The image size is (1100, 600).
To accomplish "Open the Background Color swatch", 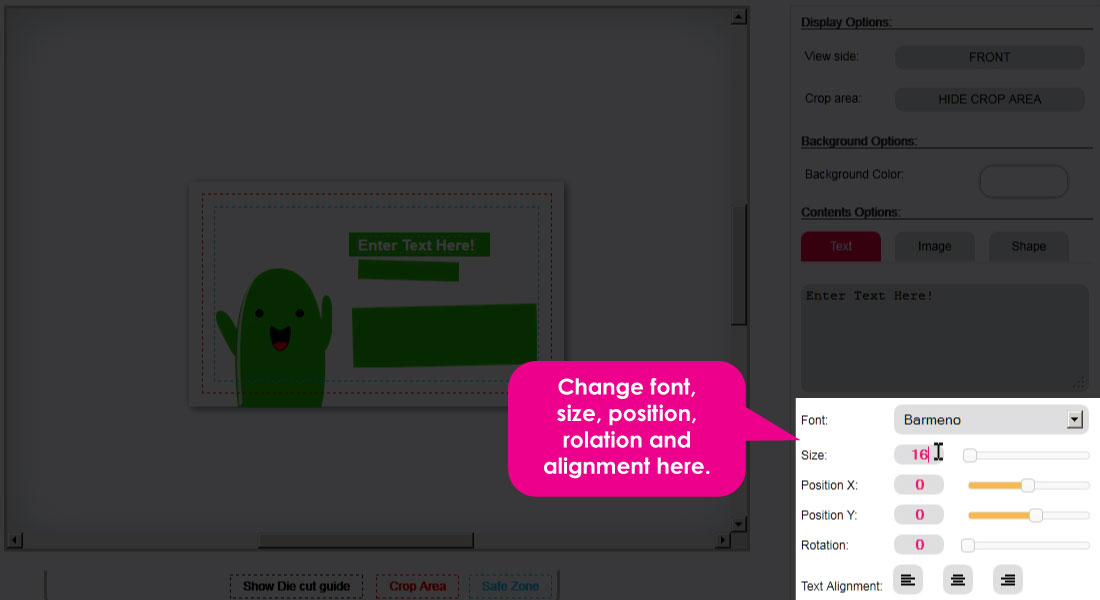I will tap(1024, 182).
